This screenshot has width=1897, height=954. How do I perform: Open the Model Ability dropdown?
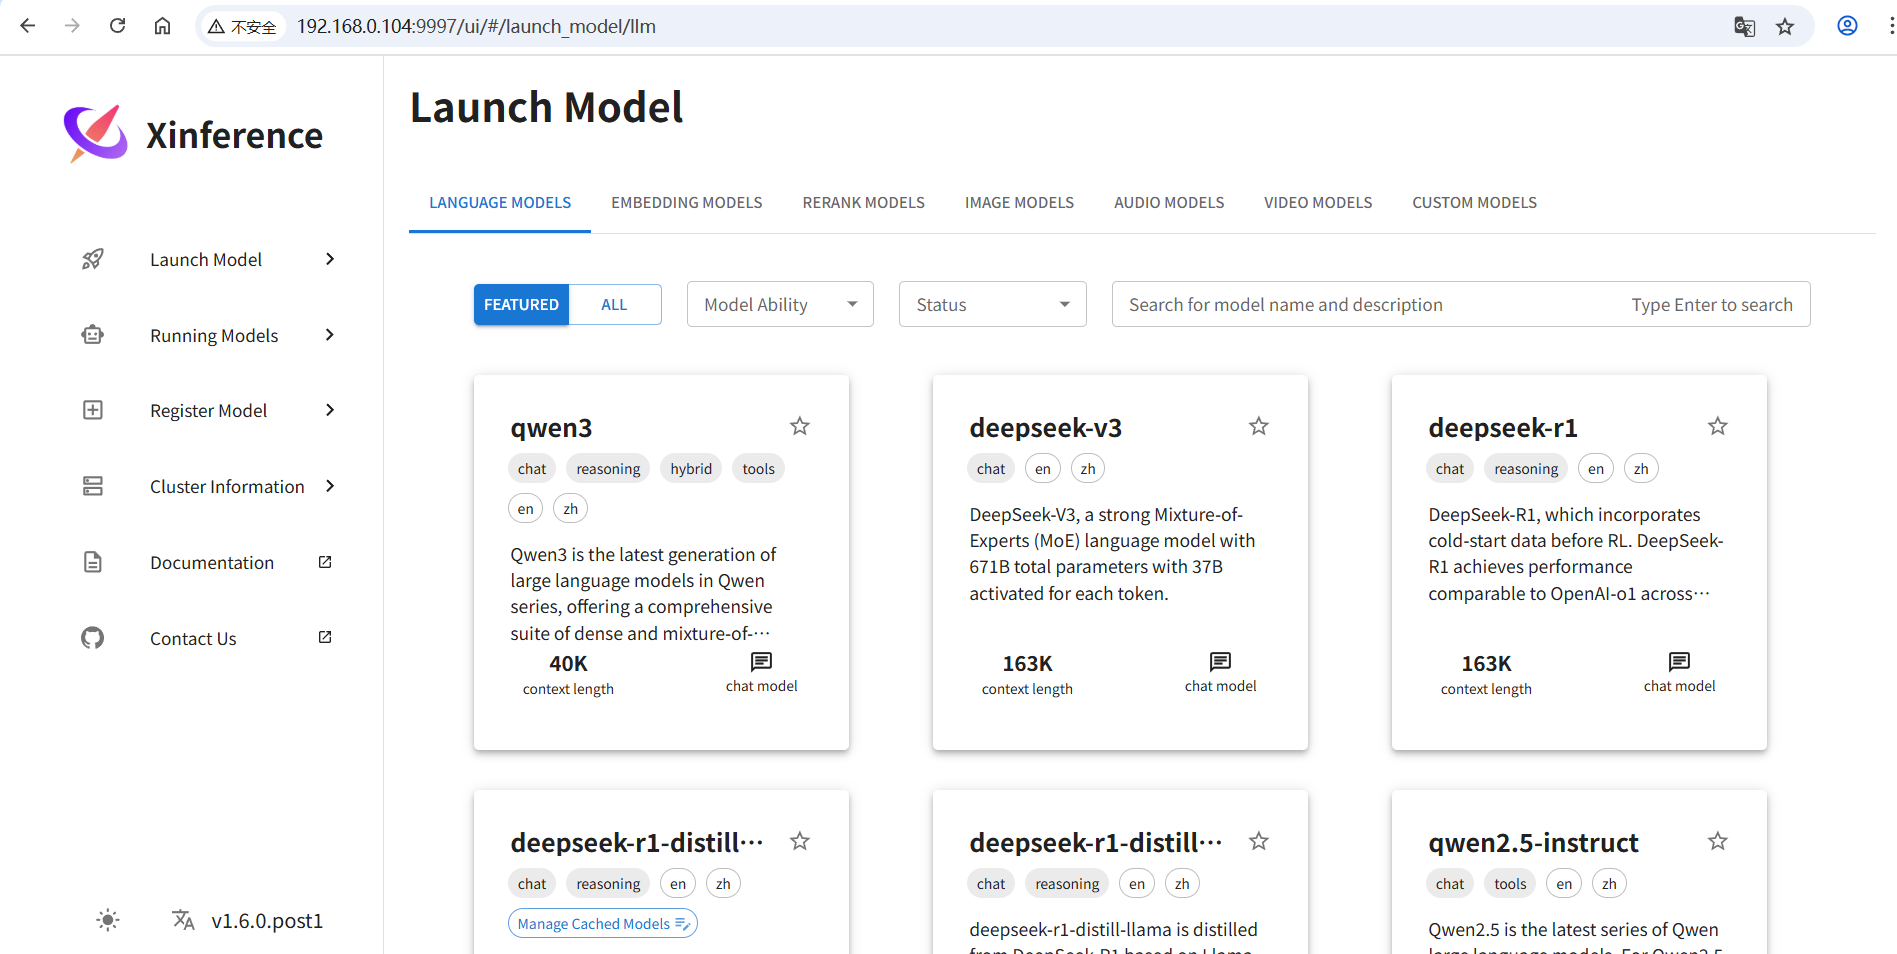click(780, 304)
